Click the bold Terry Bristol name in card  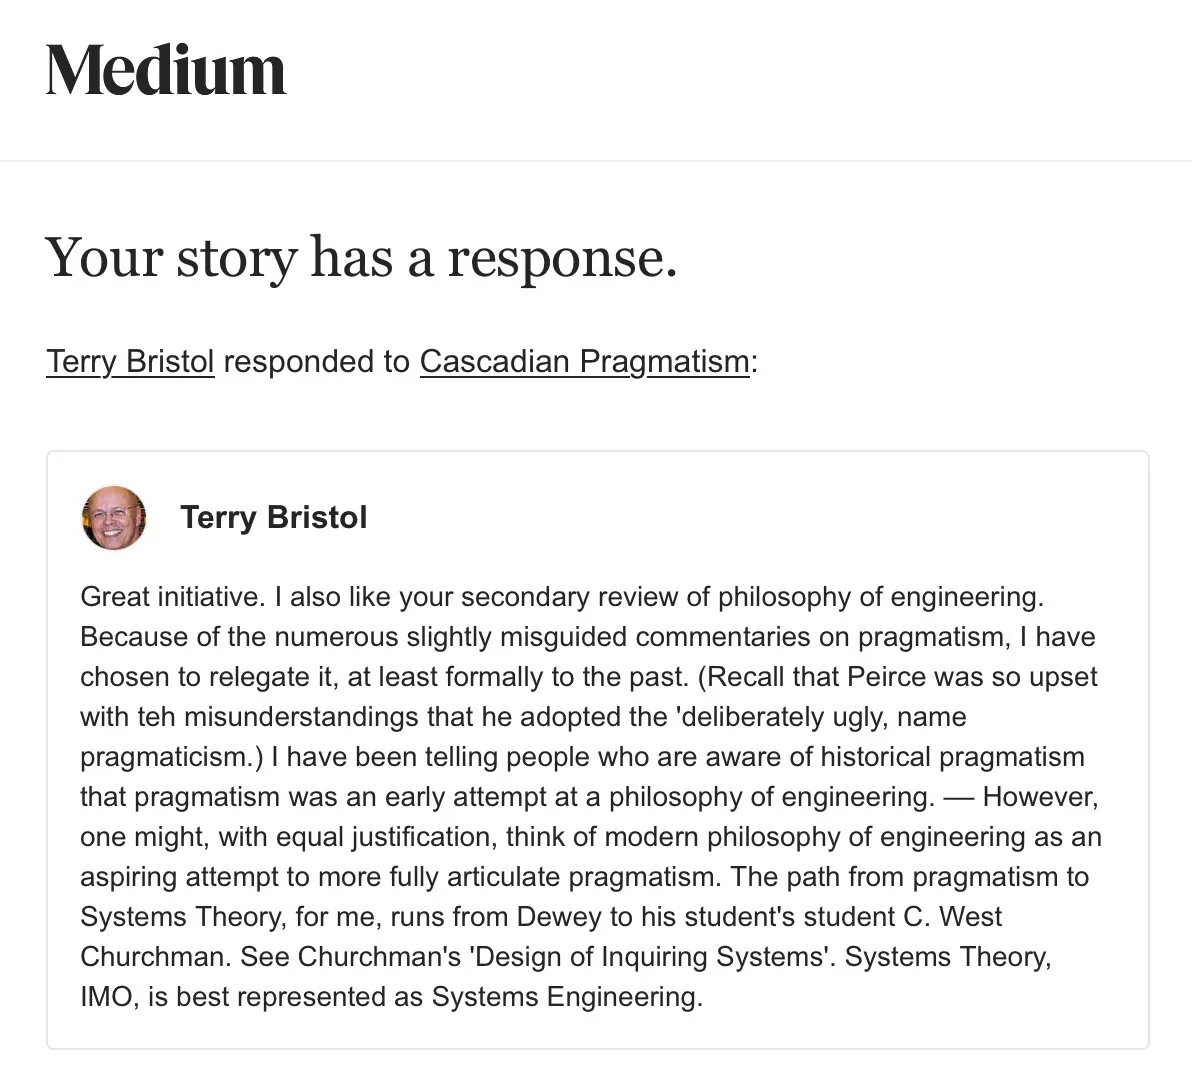[x=274, y=517]
